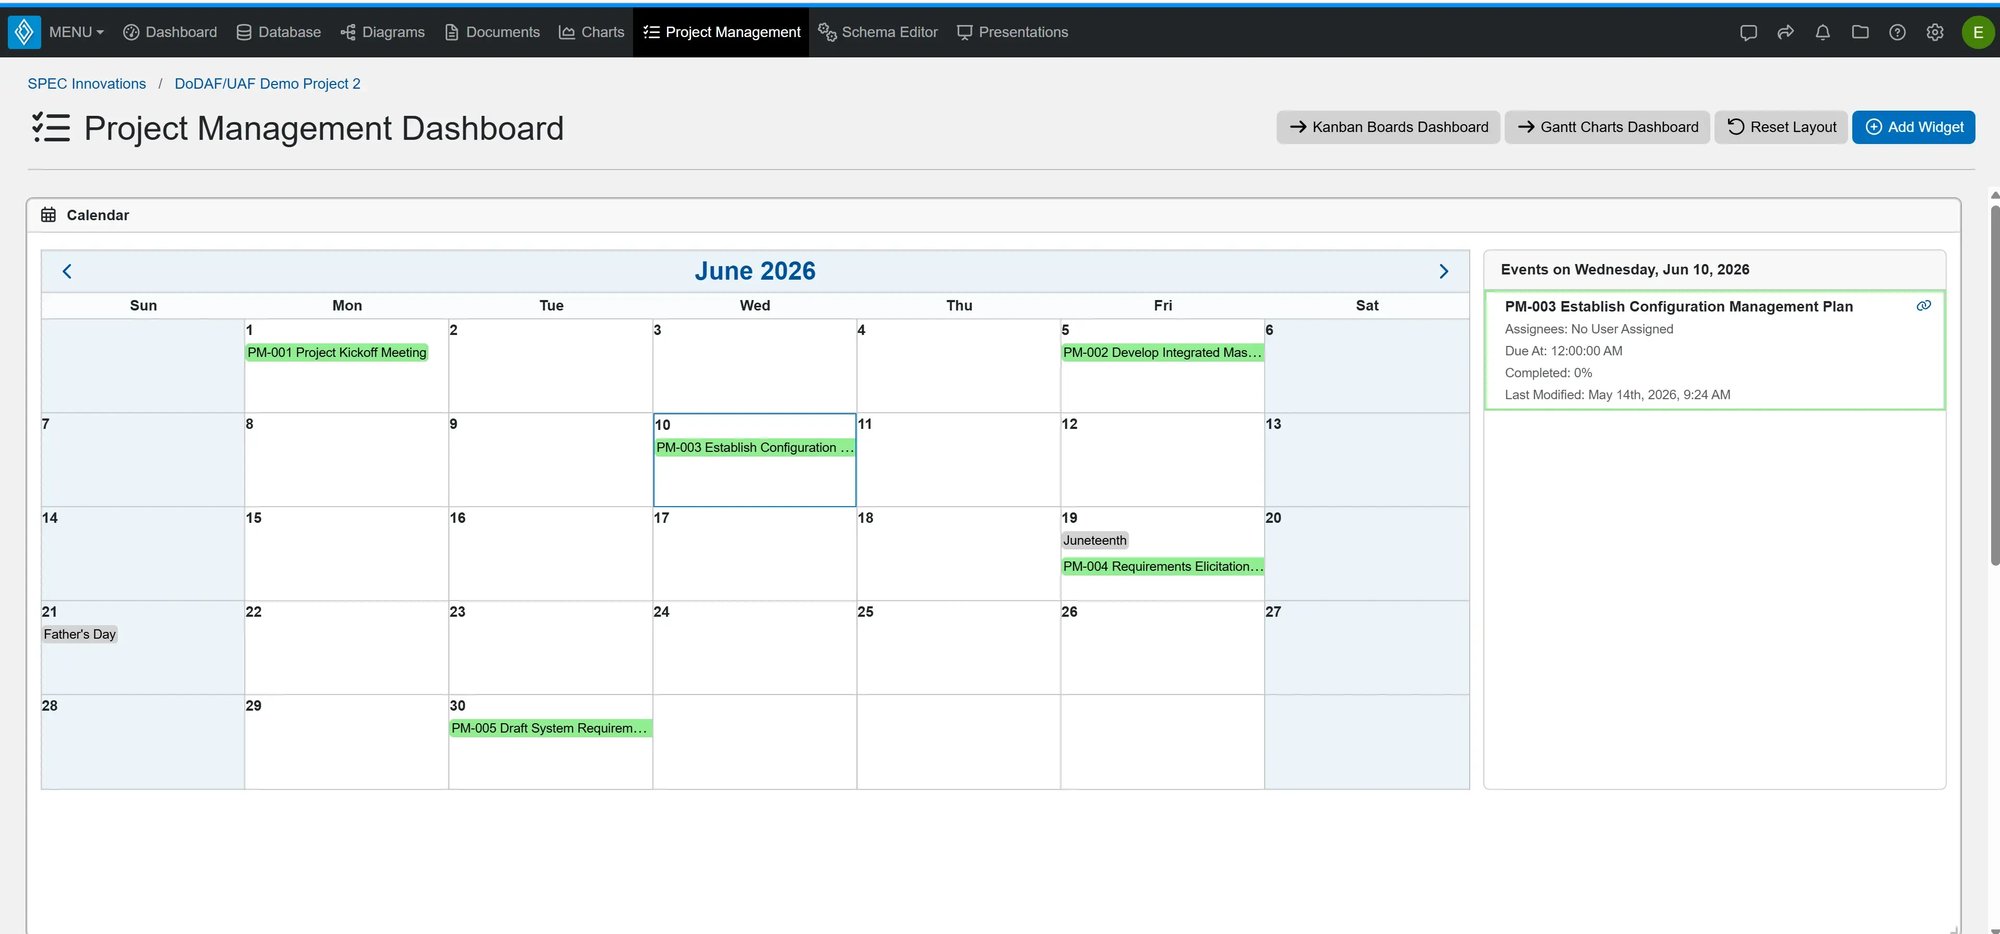Open the MENU dropdown
Image resolution: width=2000 pixels, height=934 pixels.
pos(76,32)
